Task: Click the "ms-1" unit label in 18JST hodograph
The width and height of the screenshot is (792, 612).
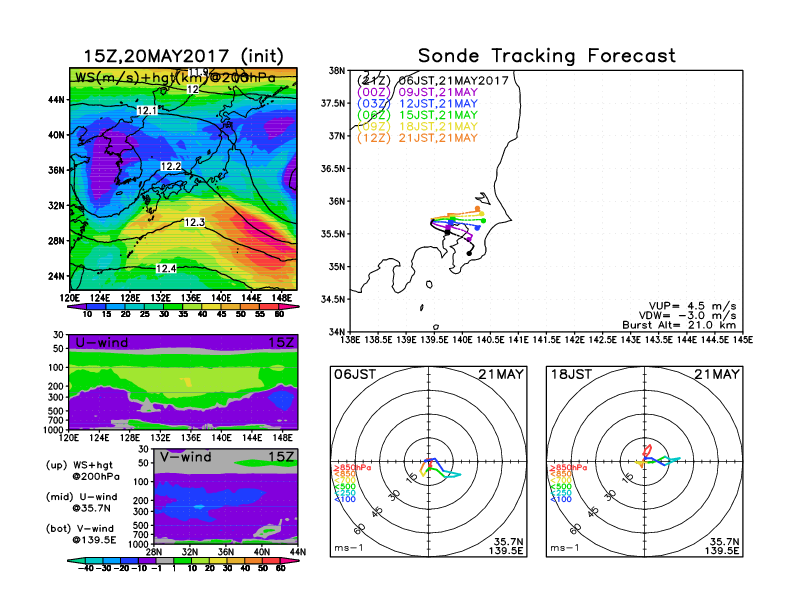Action: [565, 548]
